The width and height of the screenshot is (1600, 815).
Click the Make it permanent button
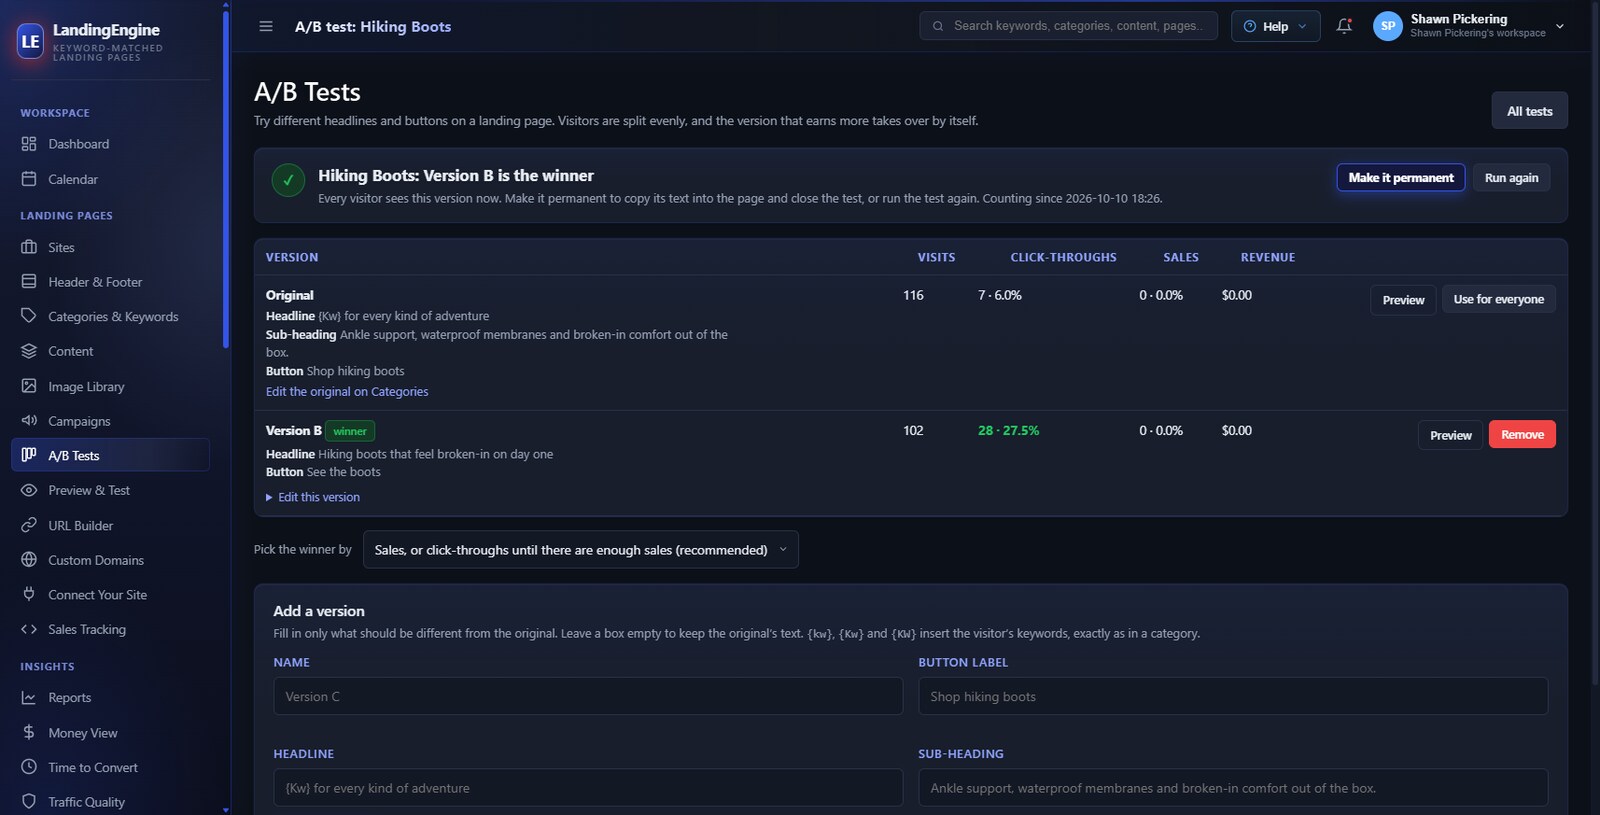1401,178
